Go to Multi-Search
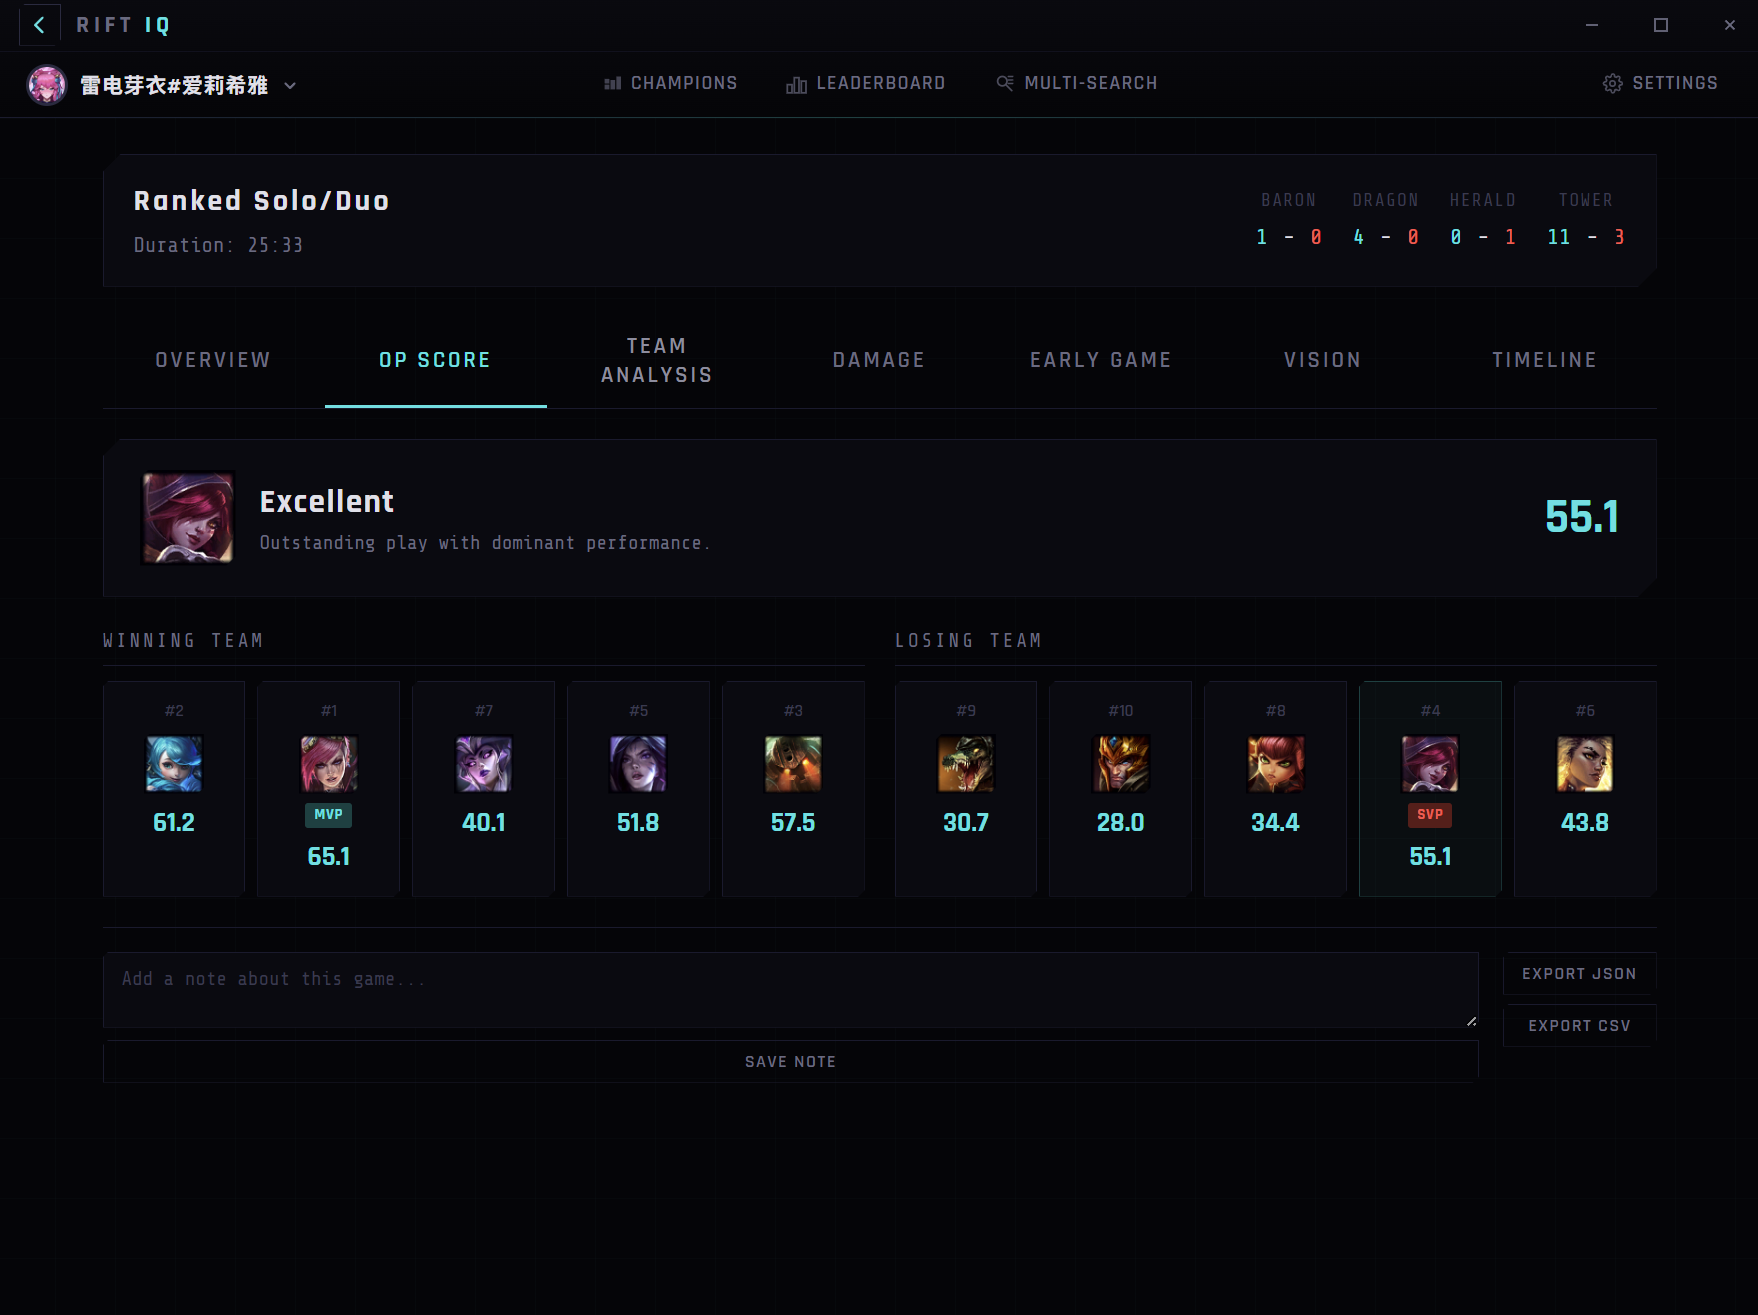This screenshot has width=1758, height=1315. [x=1077, y=83]
